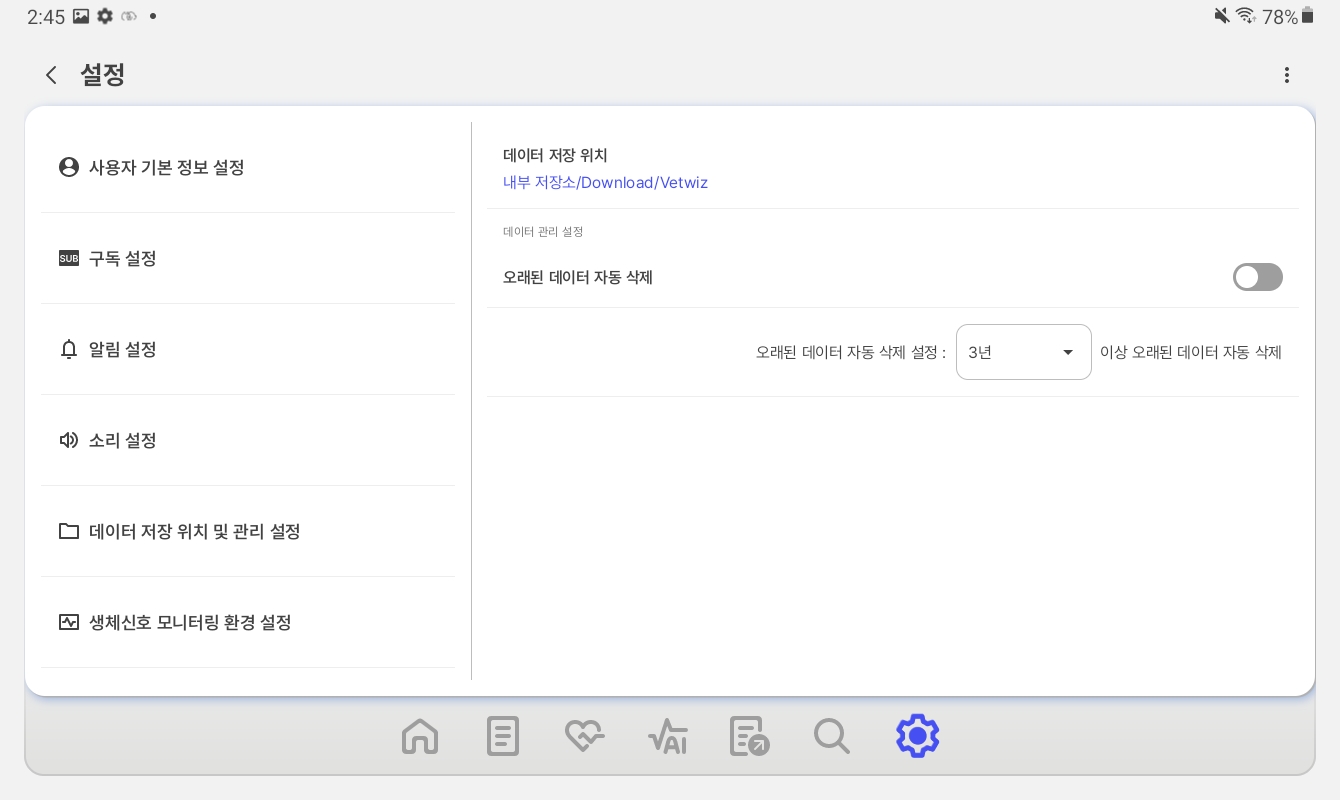This screenshot has width=1340, height=800.
Task: Go back using the arrow beside 설정
Action: [x=51, y=75]
